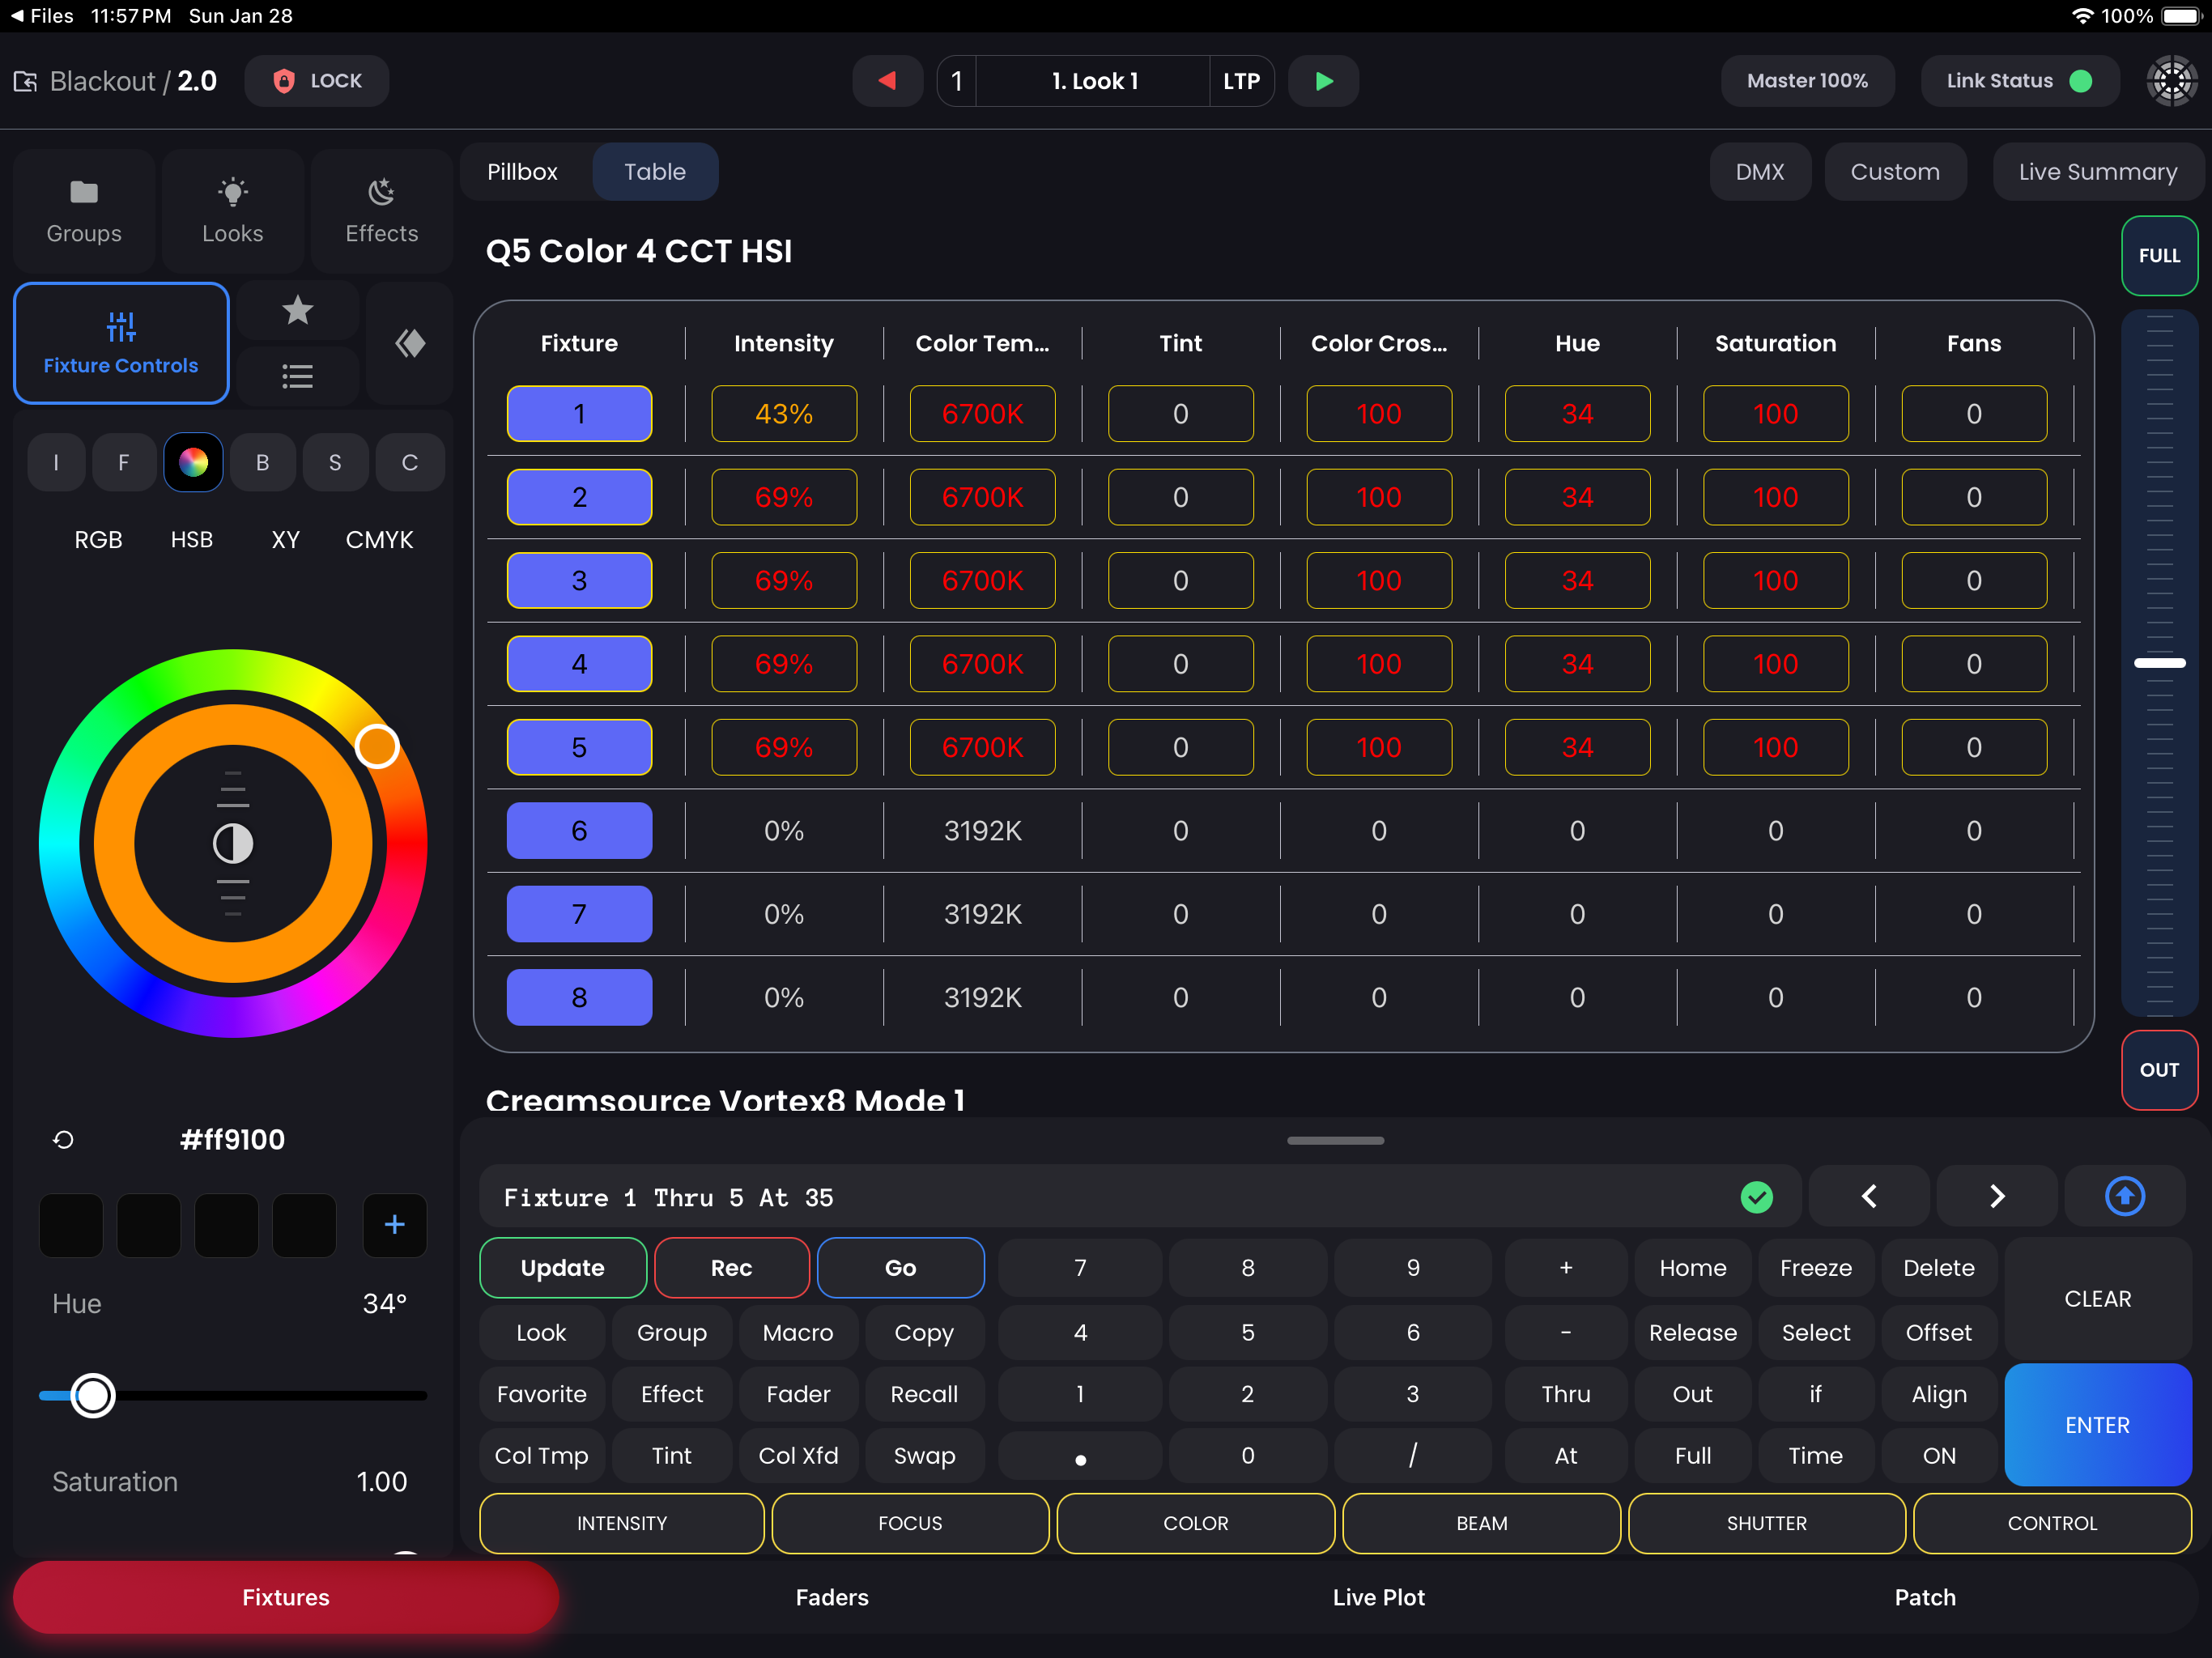Open the DMX view
The height and width of the screenshot is (1658, 2212).
(x=1760, y=172)
